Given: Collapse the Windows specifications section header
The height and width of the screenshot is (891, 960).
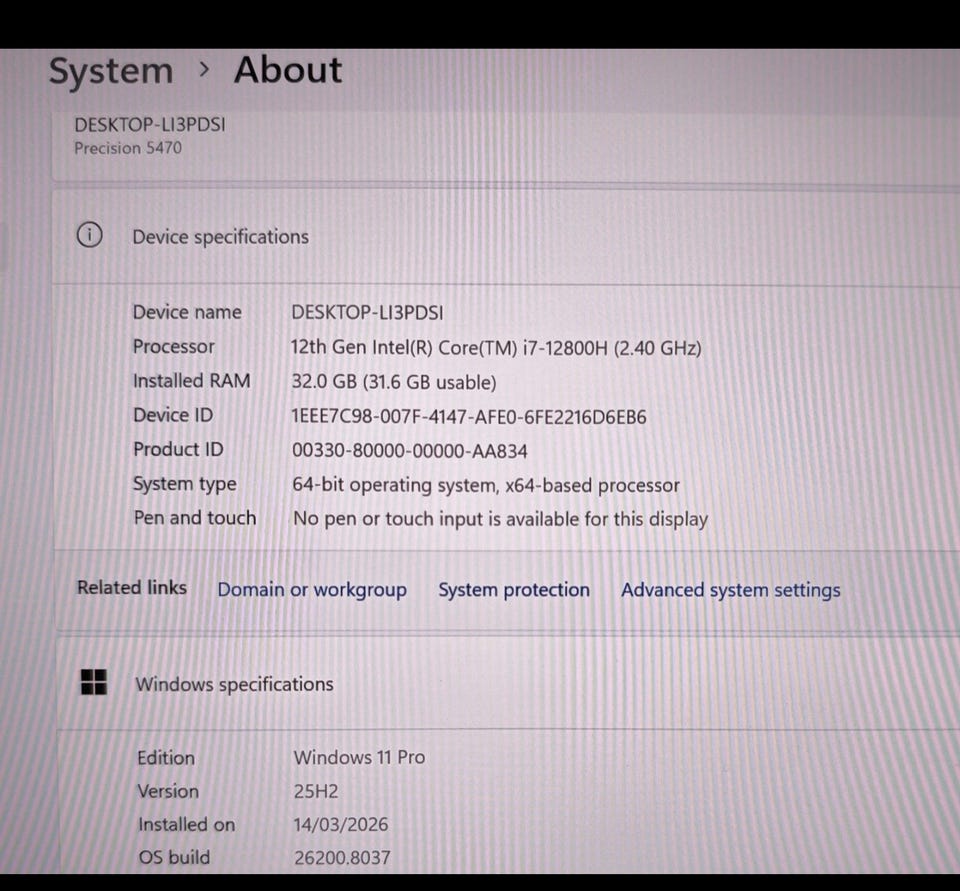Looking at the screenshot, I should [508, 683].
